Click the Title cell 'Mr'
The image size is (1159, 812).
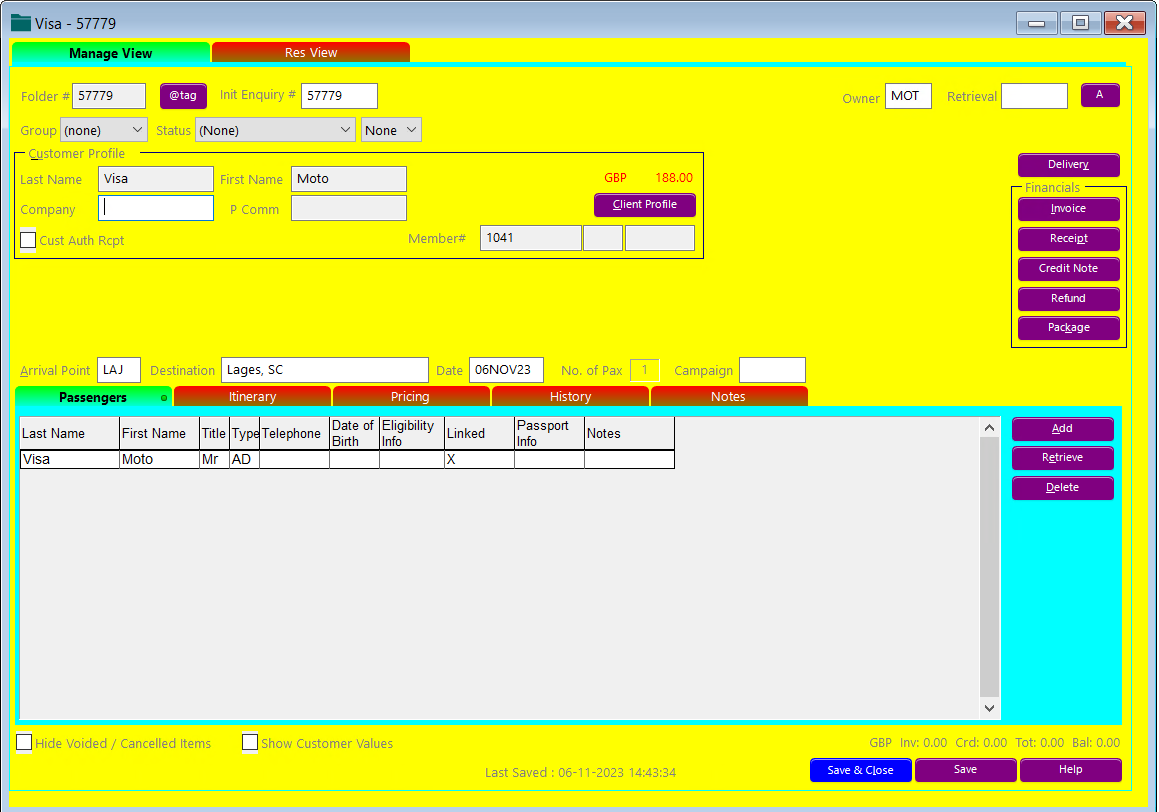[x=214, y=460]
